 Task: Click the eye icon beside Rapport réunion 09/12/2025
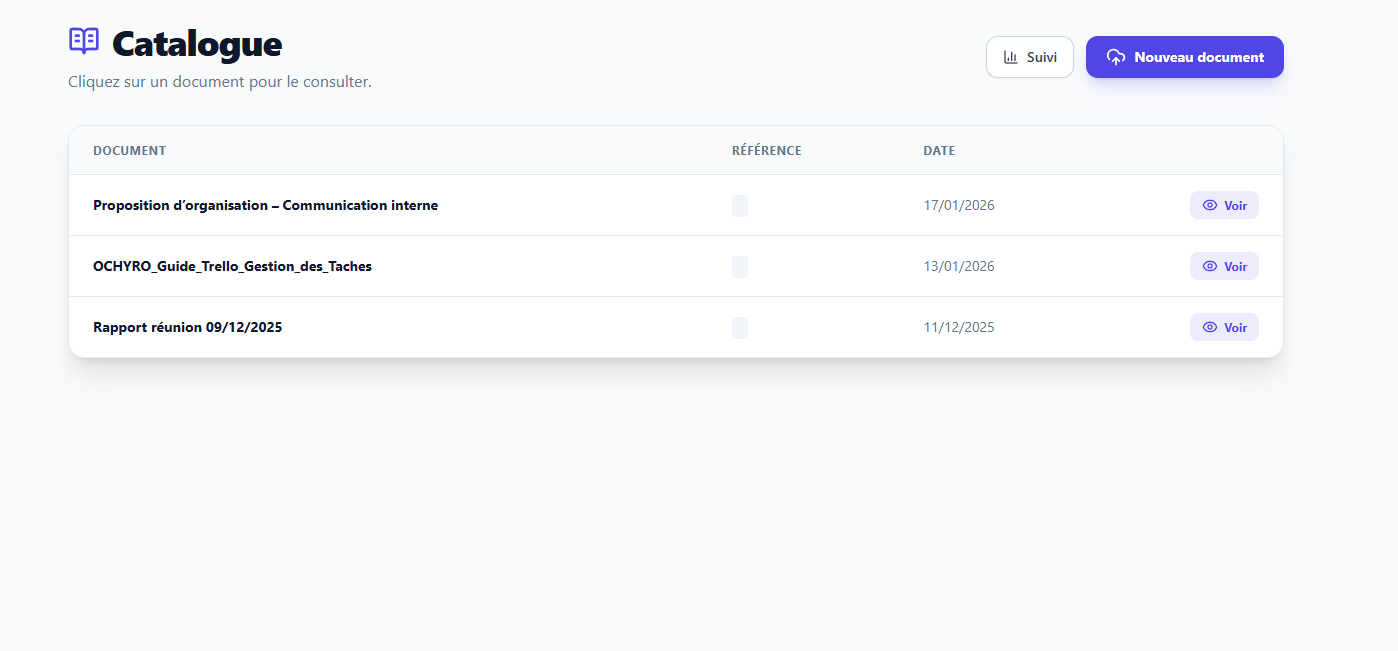pyautogui.click(x=1211, y=327)
